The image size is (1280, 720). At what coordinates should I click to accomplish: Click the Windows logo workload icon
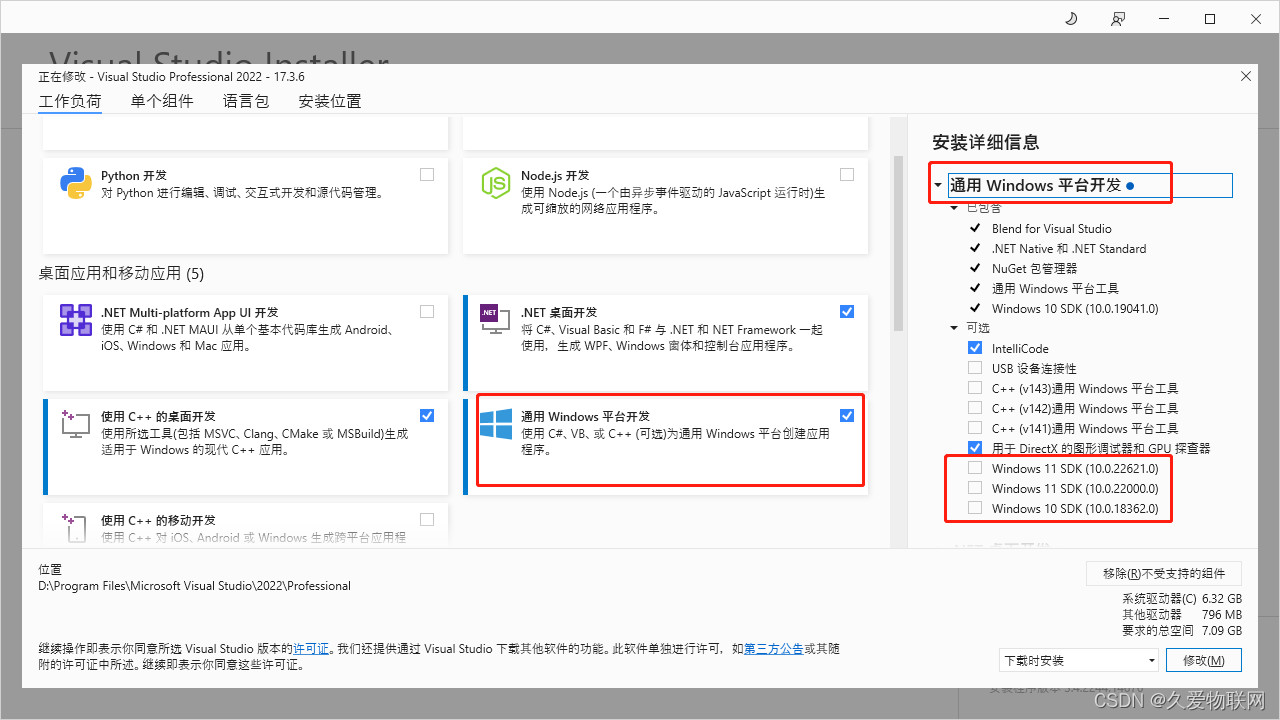[x=496, y=424]
